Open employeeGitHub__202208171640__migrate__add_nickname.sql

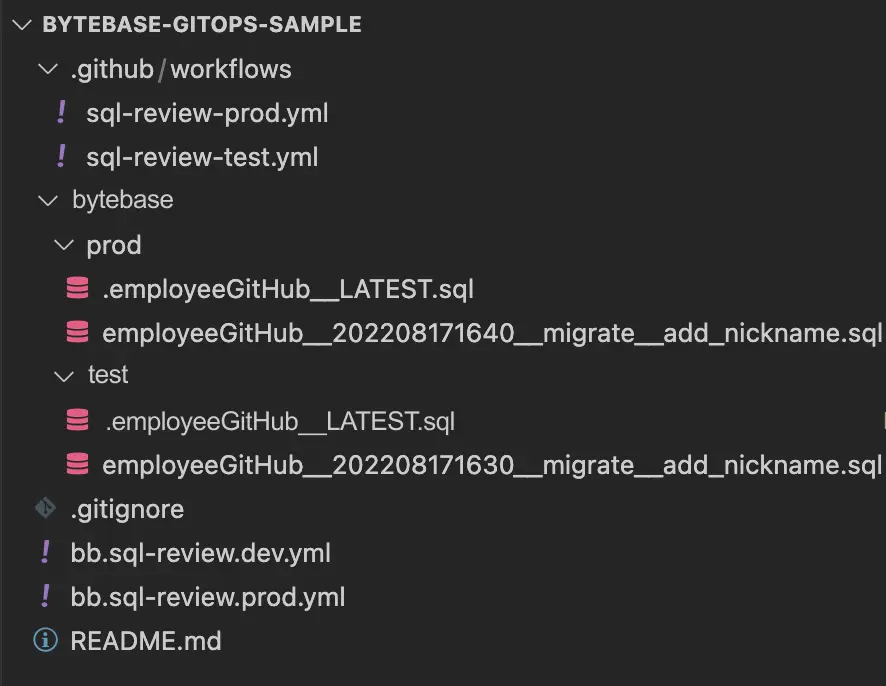pyautogui.click(x=492, y=333)
